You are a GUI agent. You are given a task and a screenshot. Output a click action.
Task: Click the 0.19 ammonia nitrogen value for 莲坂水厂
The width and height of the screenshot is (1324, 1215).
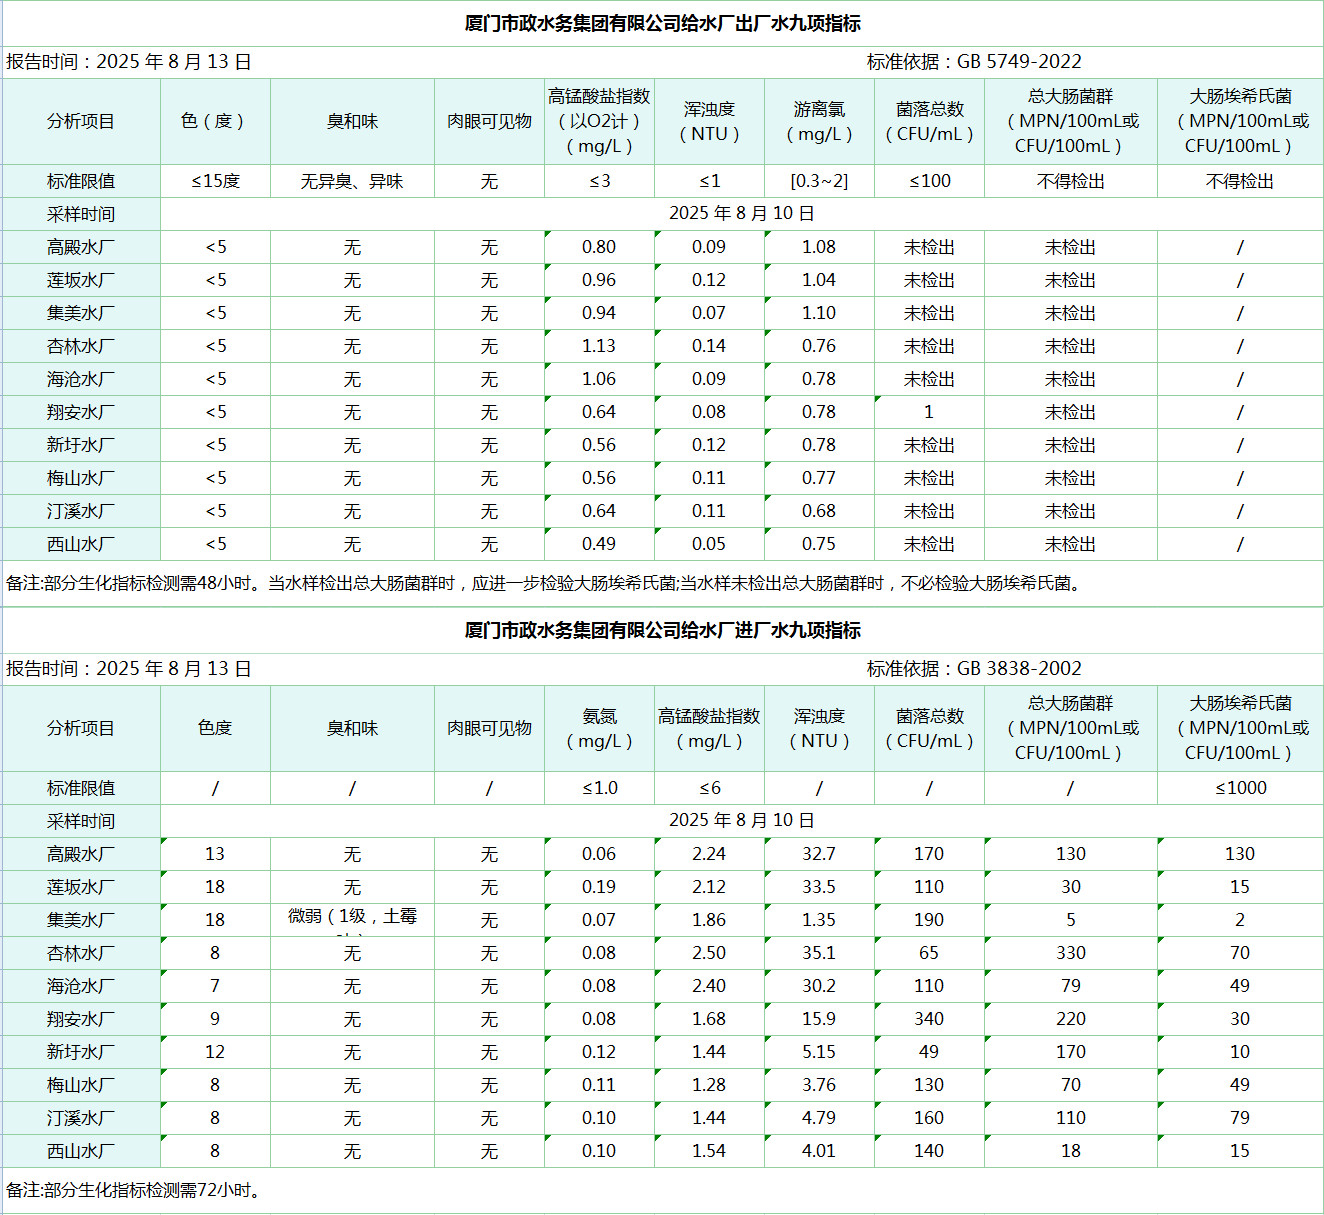[599, 887]
